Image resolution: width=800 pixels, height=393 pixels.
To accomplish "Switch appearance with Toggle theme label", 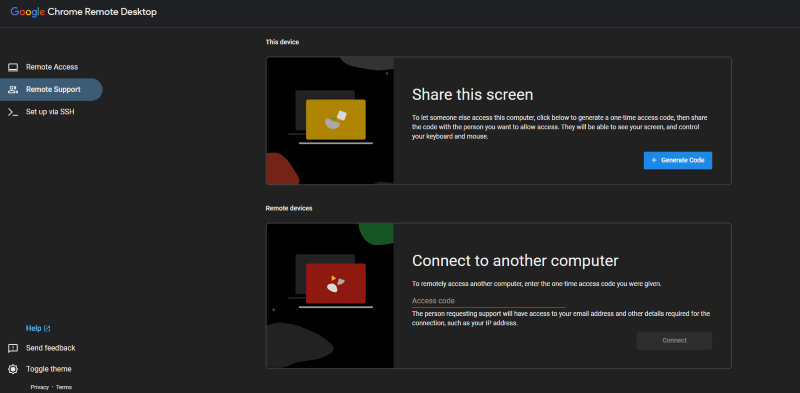I will pos(48,369).
